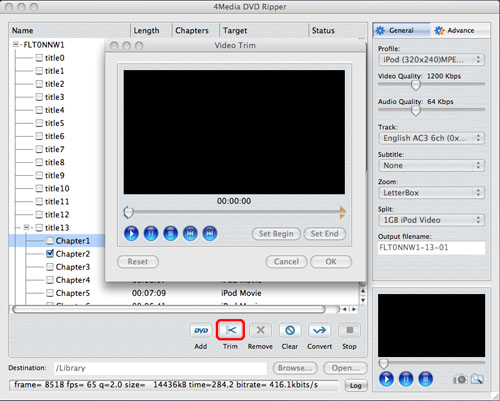
Task: Check the title13 checkbox
Action: pyautogui.click(x=39, y=228)
